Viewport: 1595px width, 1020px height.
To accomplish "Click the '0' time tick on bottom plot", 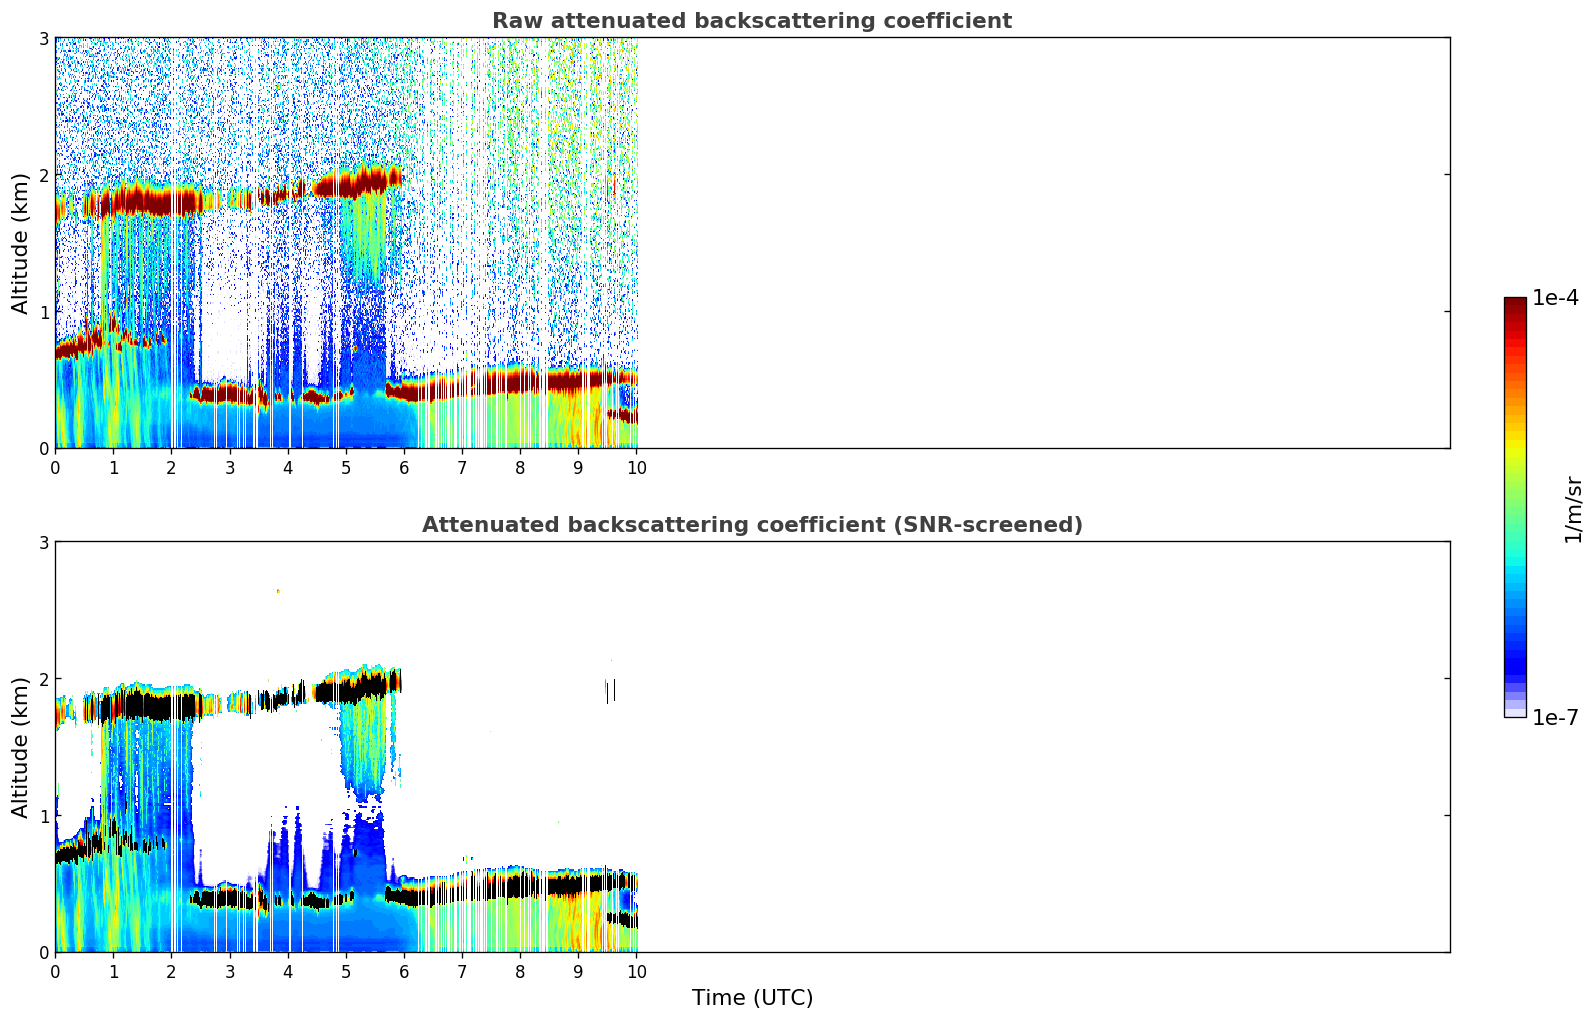I will (55, 972).
